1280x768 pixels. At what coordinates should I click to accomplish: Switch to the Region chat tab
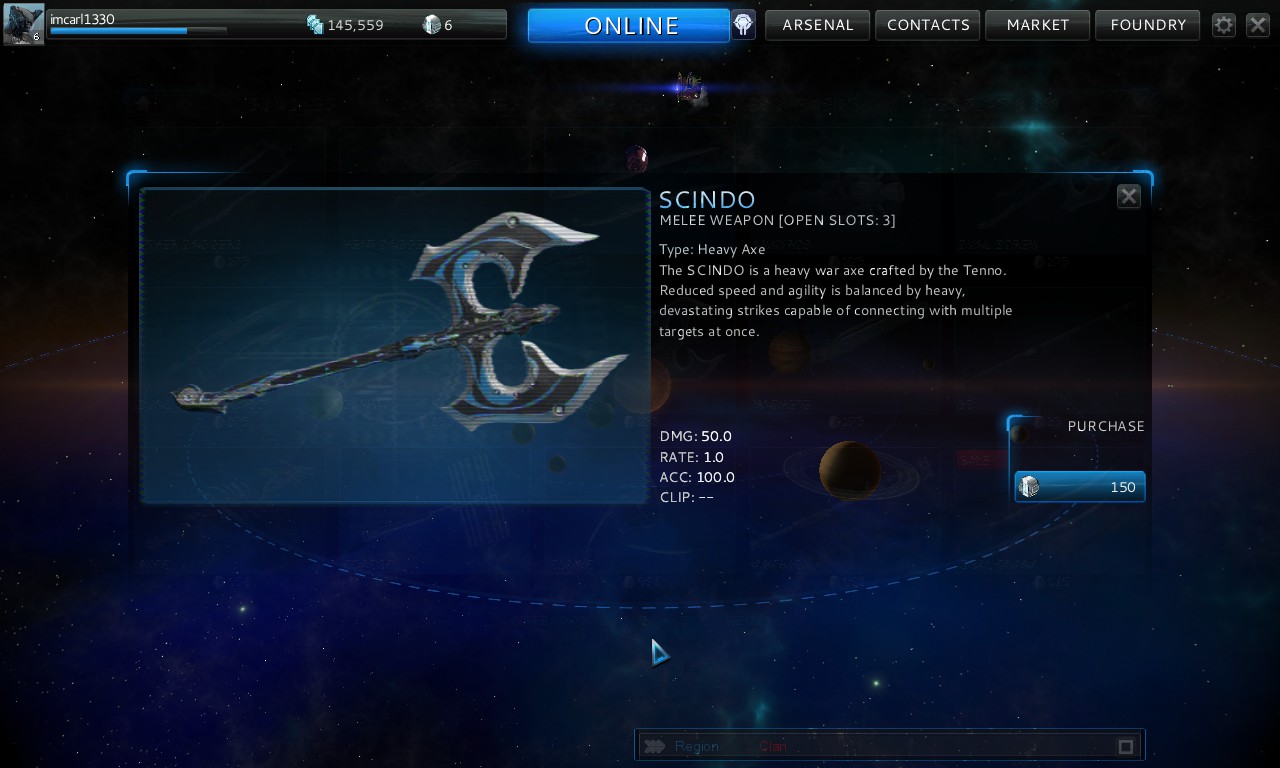(x=697, y=746)
